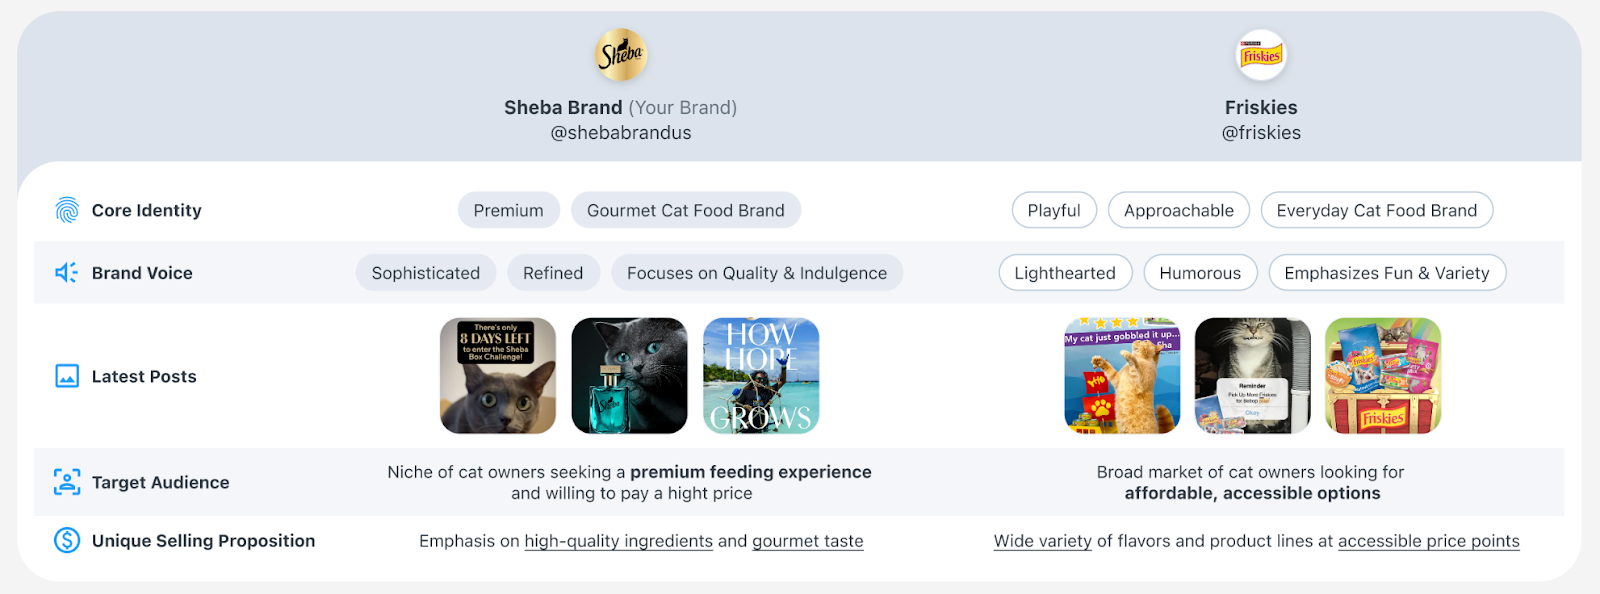The height and width of the screenshot is (594, 1600).
Task: Open the Friskies treasure chest post thumbnail
Action: point(1383,376)
